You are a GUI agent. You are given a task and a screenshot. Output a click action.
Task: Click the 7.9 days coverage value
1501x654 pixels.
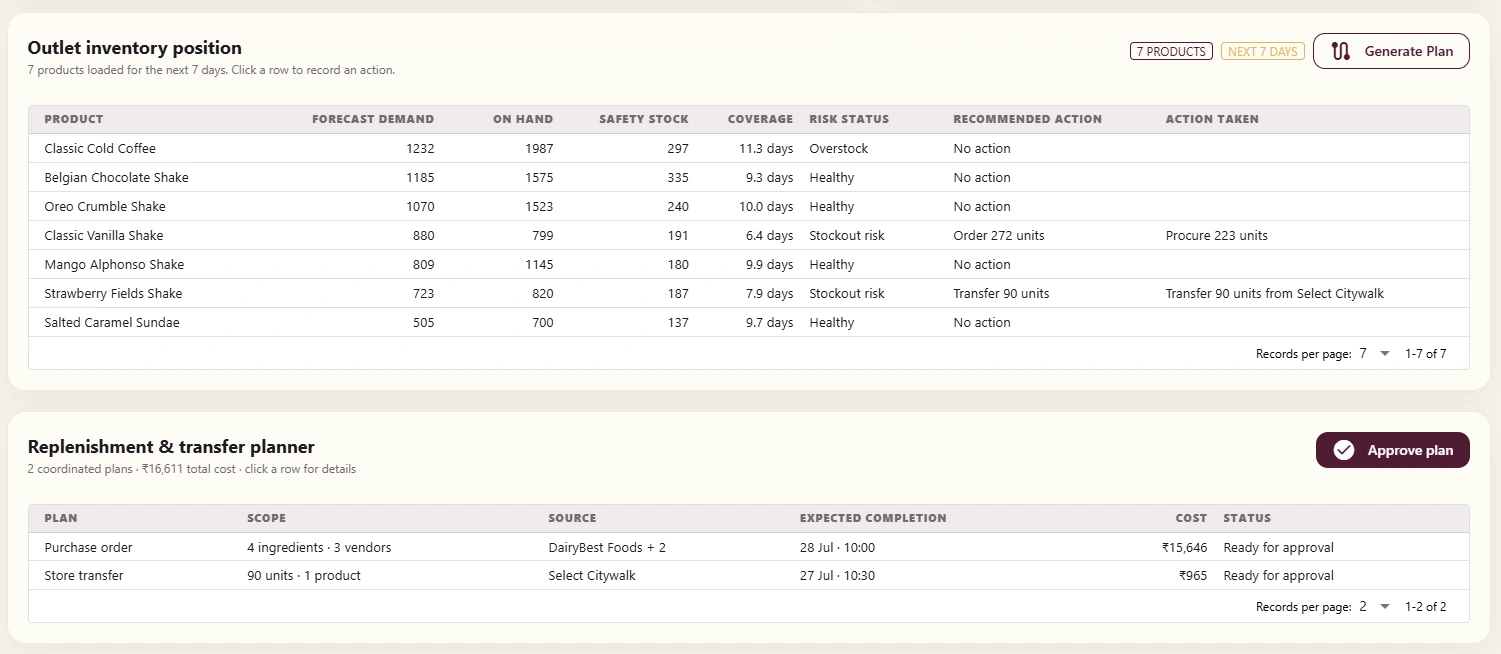pos(769,293)
